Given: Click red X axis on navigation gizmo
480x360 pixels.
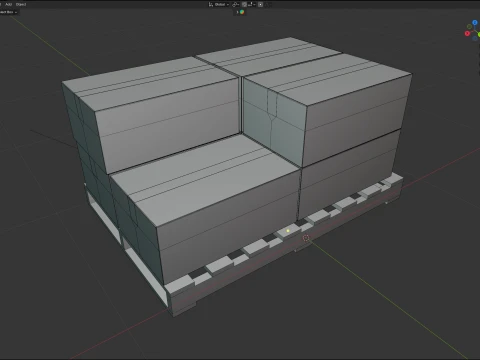Looking at the screenshot, I should pyautogui.click(x=467, y=33).
